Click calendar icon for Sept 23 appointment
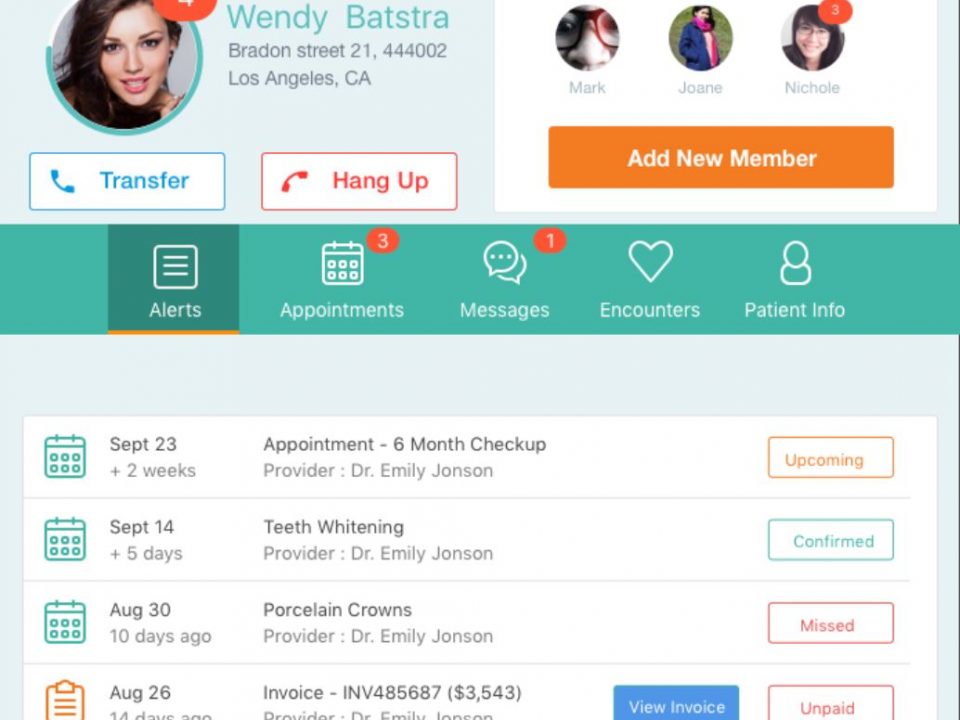The width and height of the screenshot is (960, 720). (x=65, y=457)
